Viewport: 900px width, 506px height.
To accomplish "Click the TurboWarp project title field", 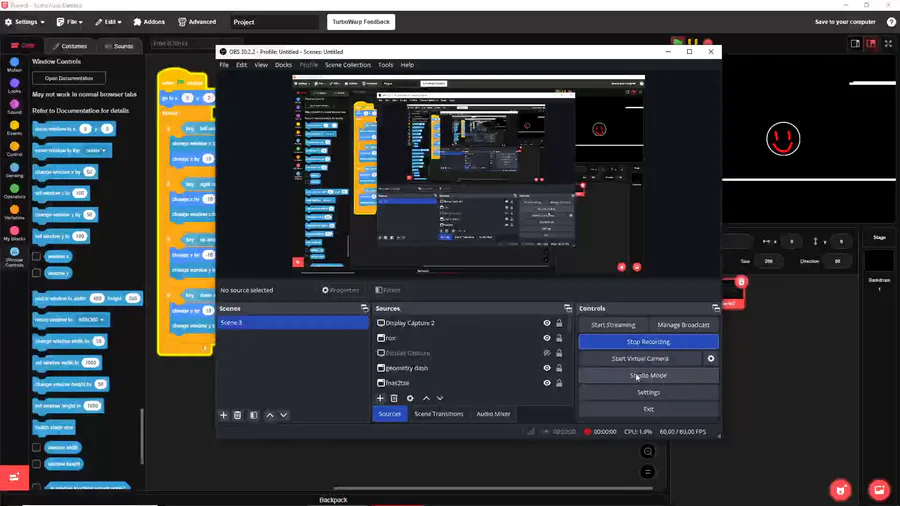I will click(x=274, y=22).
